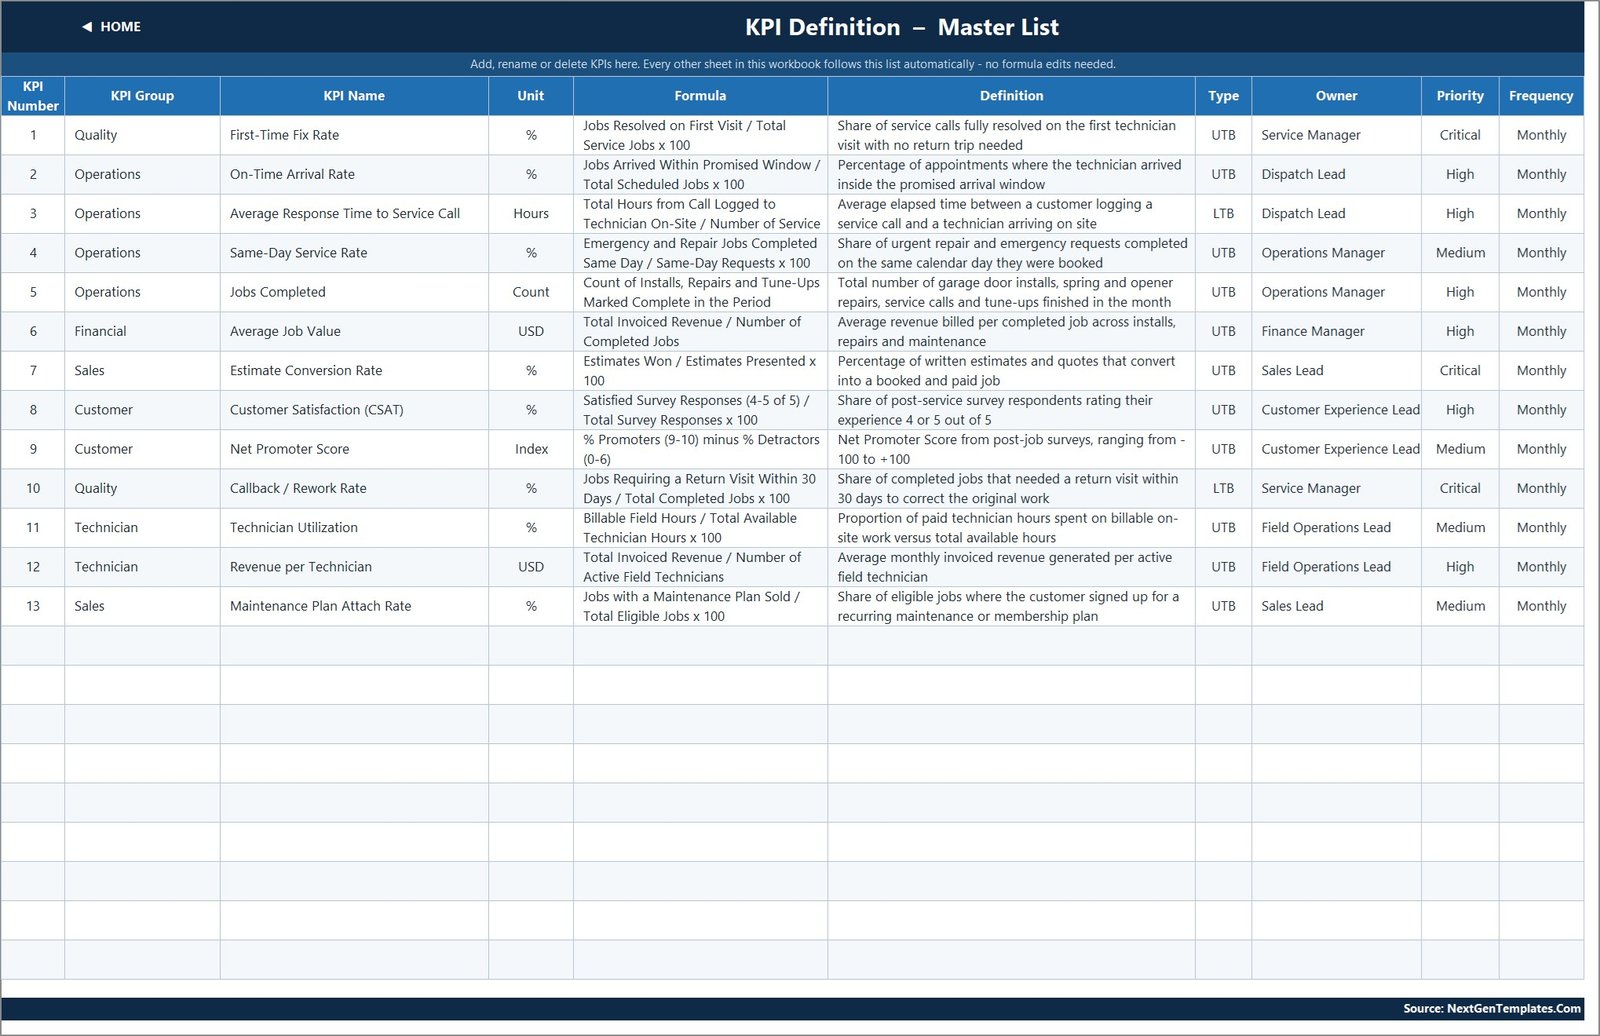The height and width of the screenshot is (1036, 1600).
Task: Select the Estimates Won formula cell
Action: point(700,370)
